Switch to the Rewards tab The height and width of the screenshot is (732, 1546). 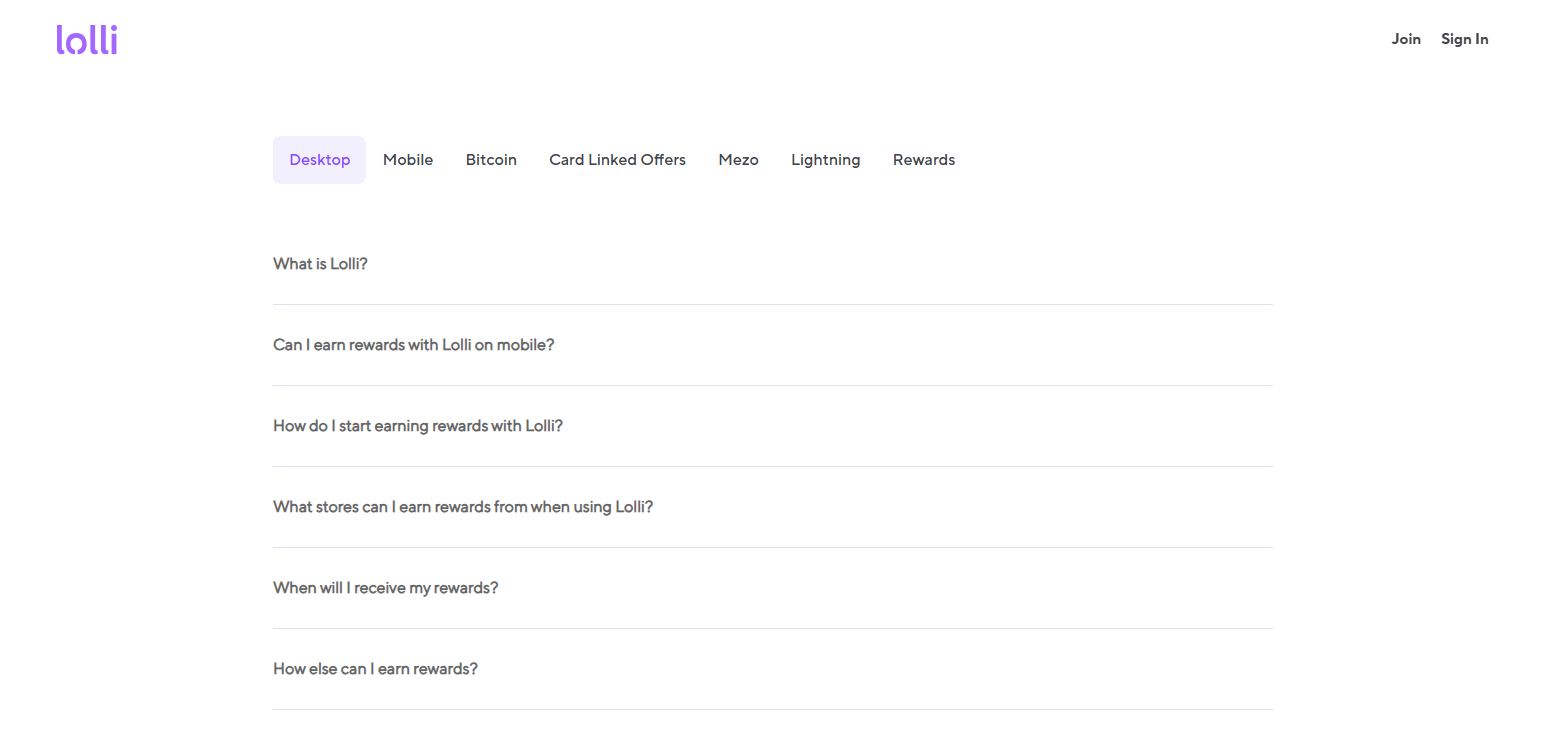(924, 160)
